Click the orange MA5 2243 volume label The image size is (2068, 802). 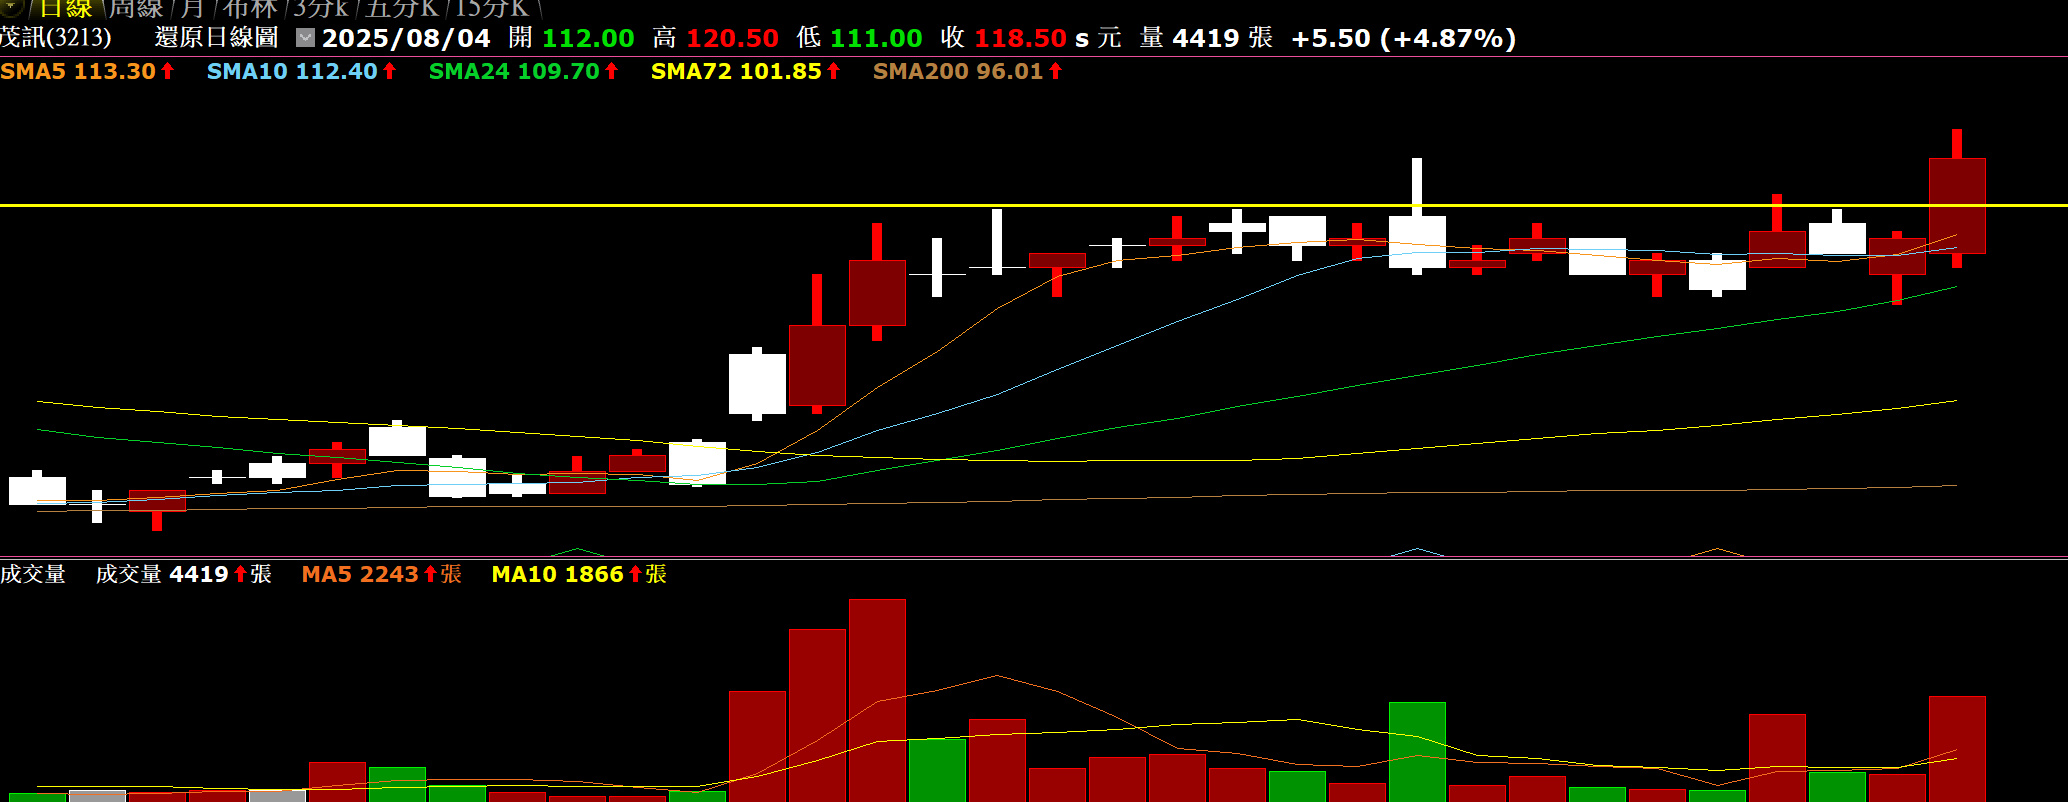pyautogui.click(x=381, y=575)
